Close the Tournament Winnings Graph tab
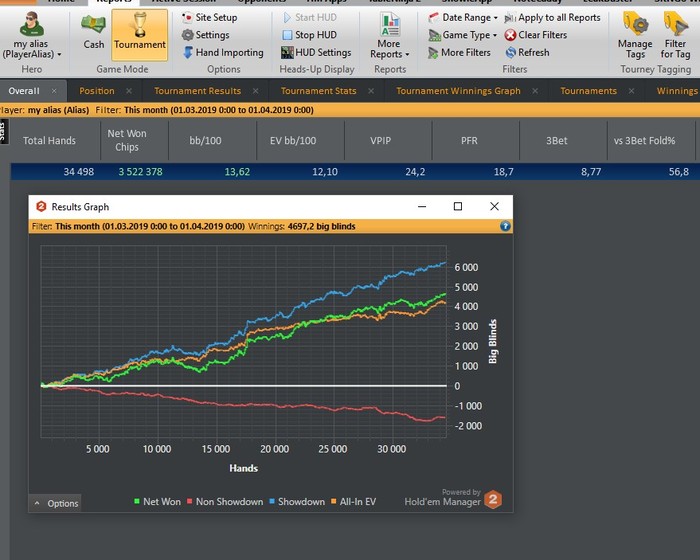 [535, 91]
